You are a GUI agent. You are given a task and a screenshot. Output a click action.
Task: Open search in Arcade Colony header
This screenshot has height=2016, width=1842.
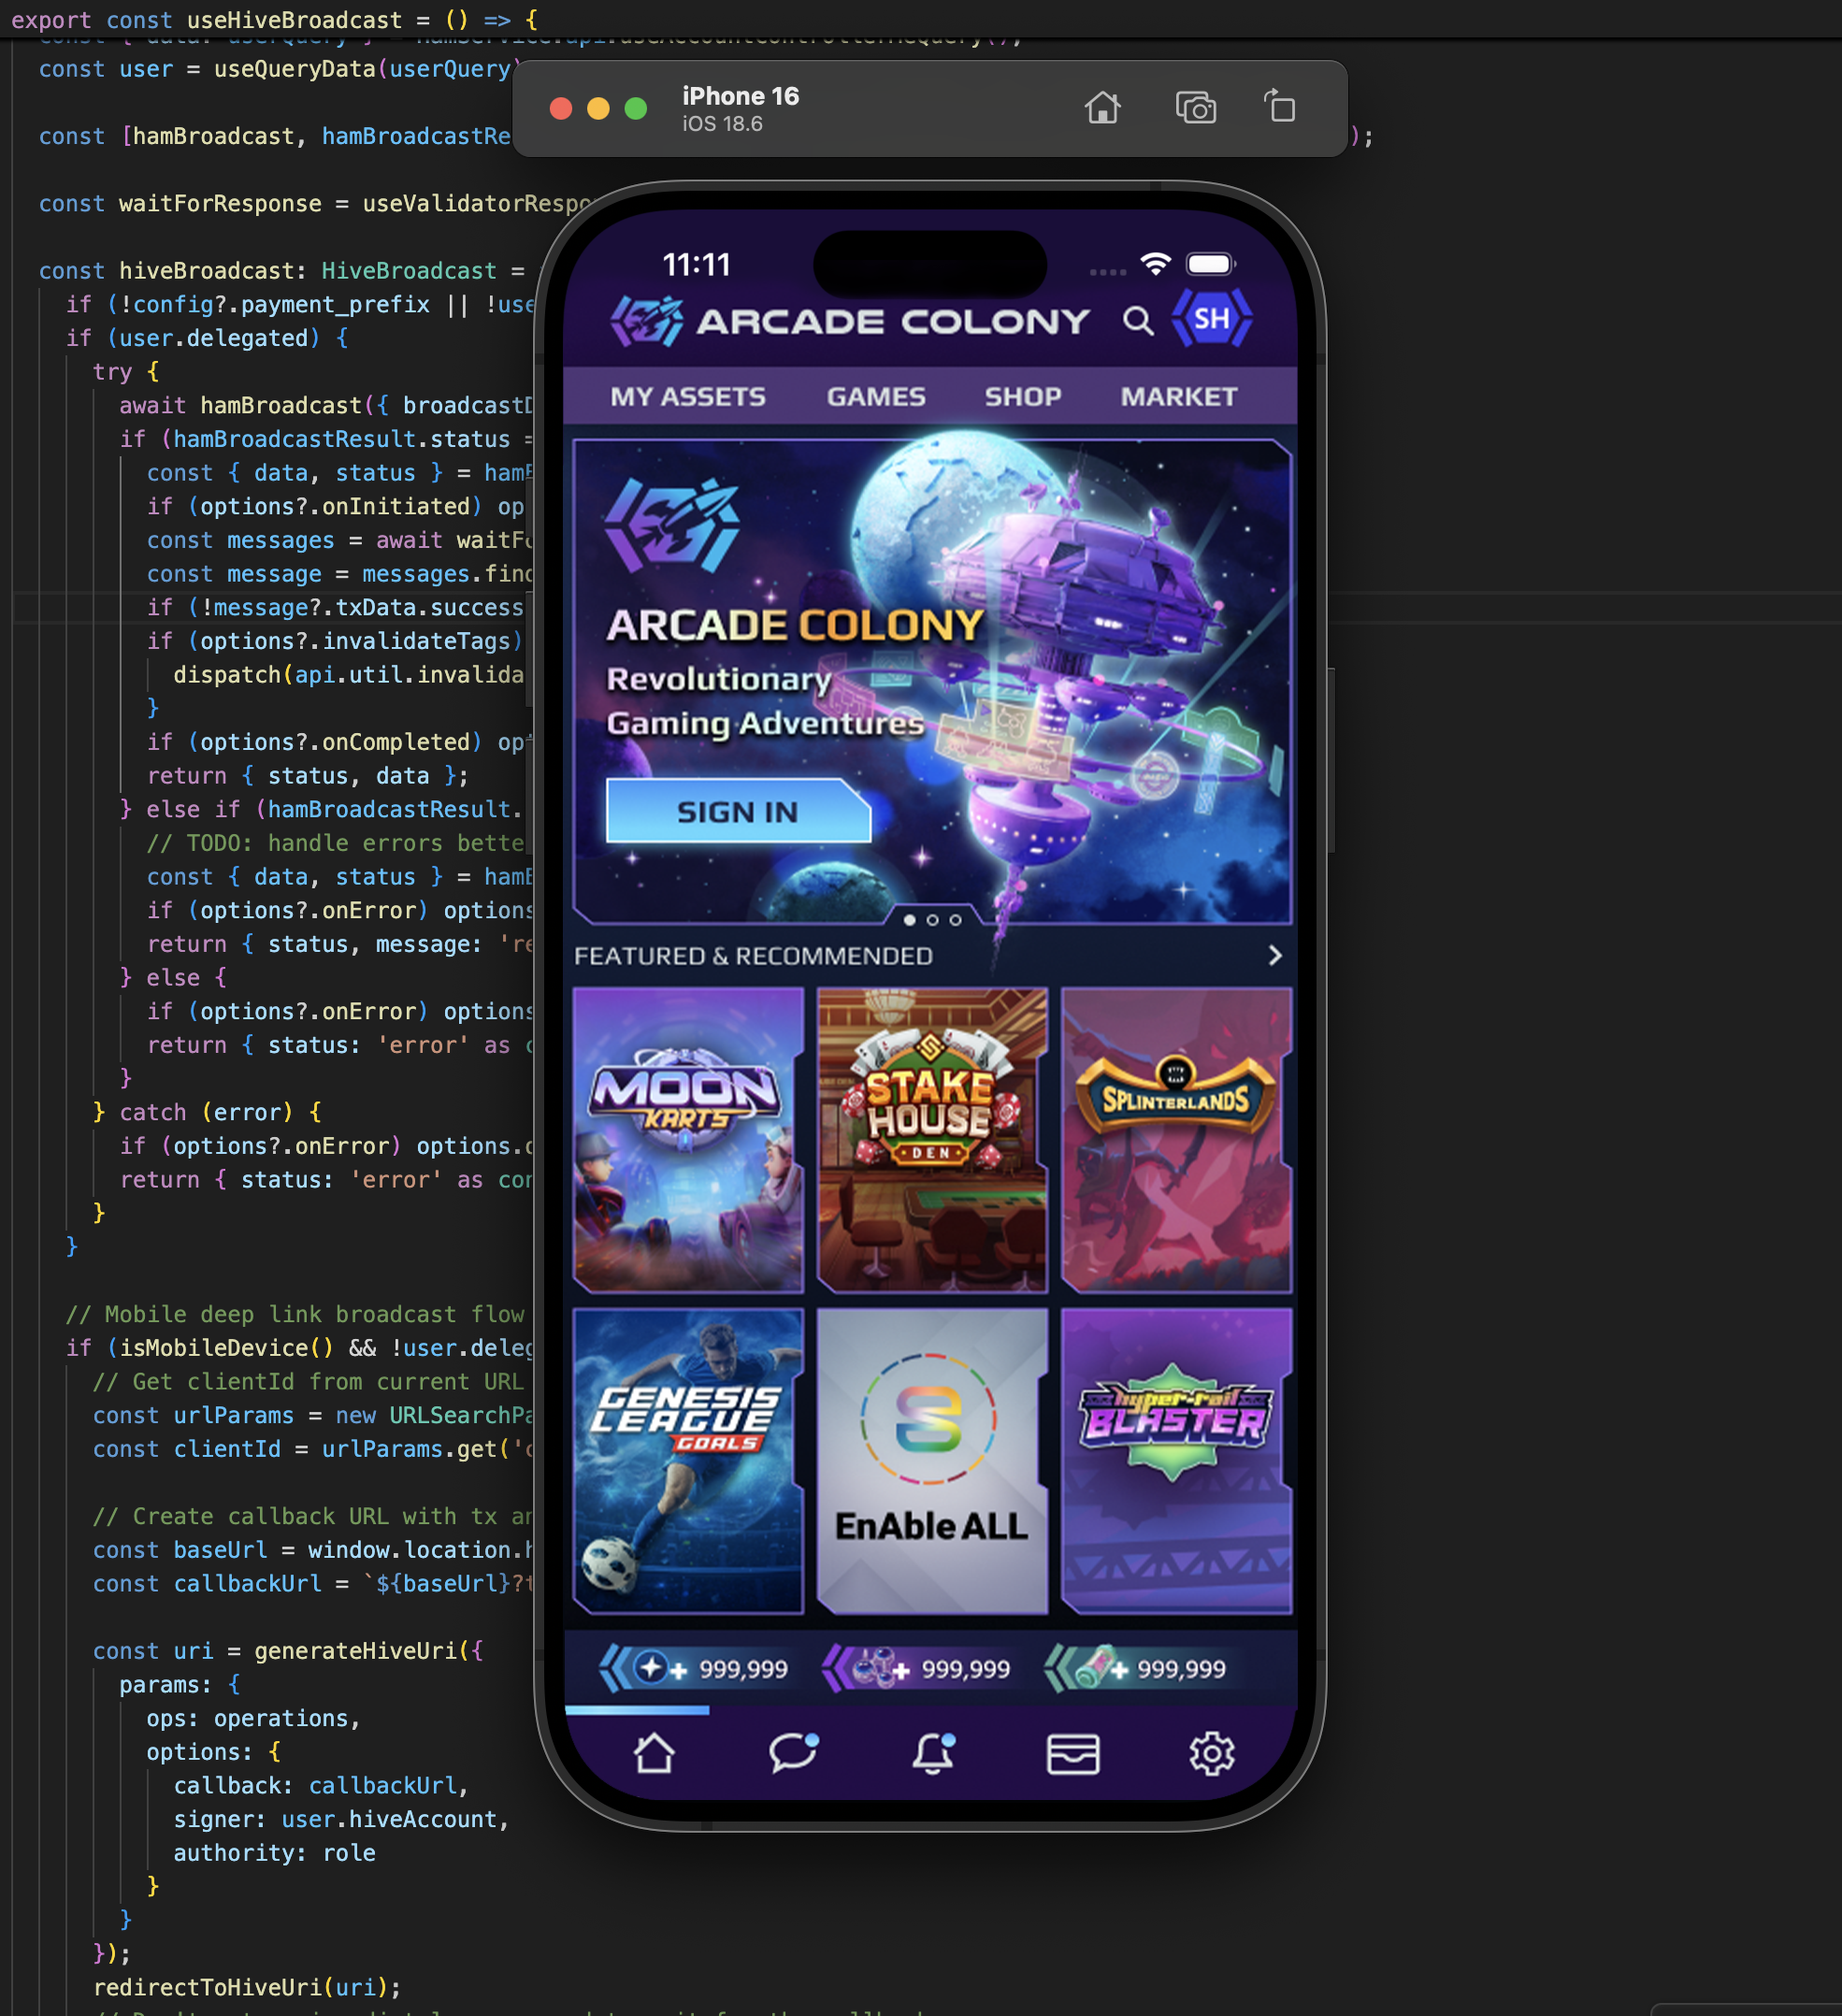tap(1138, 320)
